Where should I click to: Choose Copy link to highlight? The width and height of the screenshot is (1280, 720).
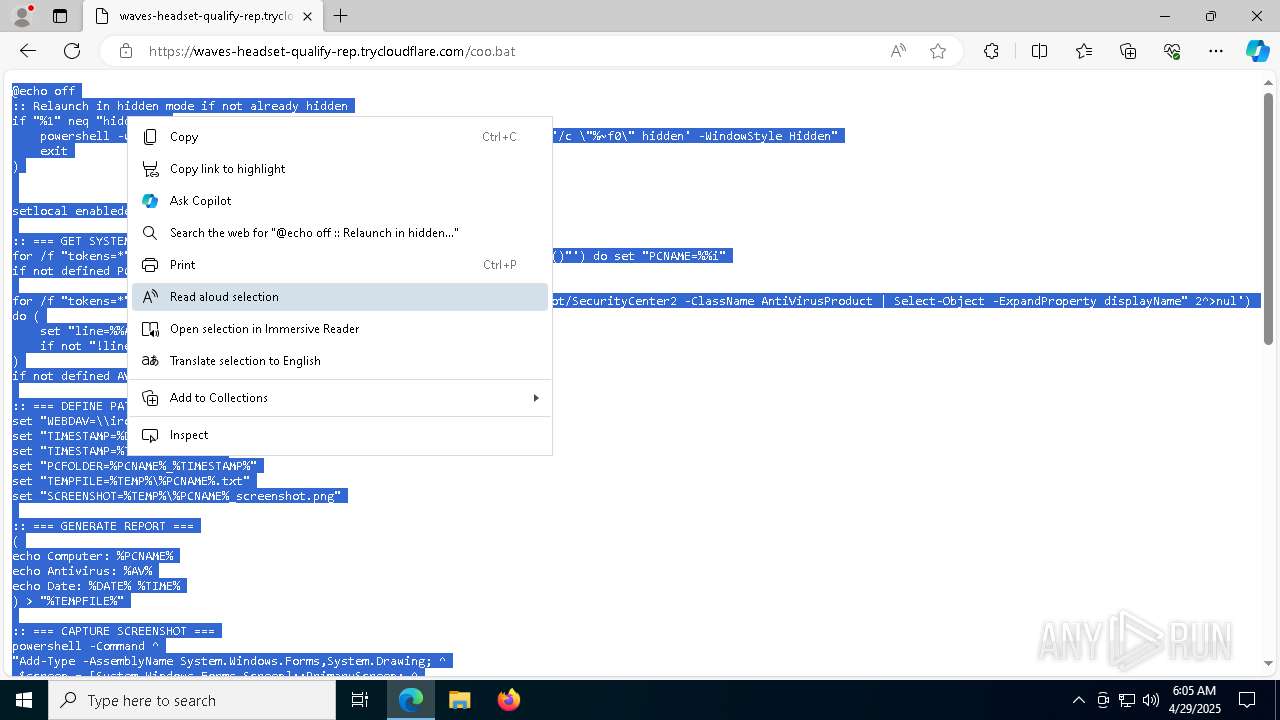(x=340, y=169)
